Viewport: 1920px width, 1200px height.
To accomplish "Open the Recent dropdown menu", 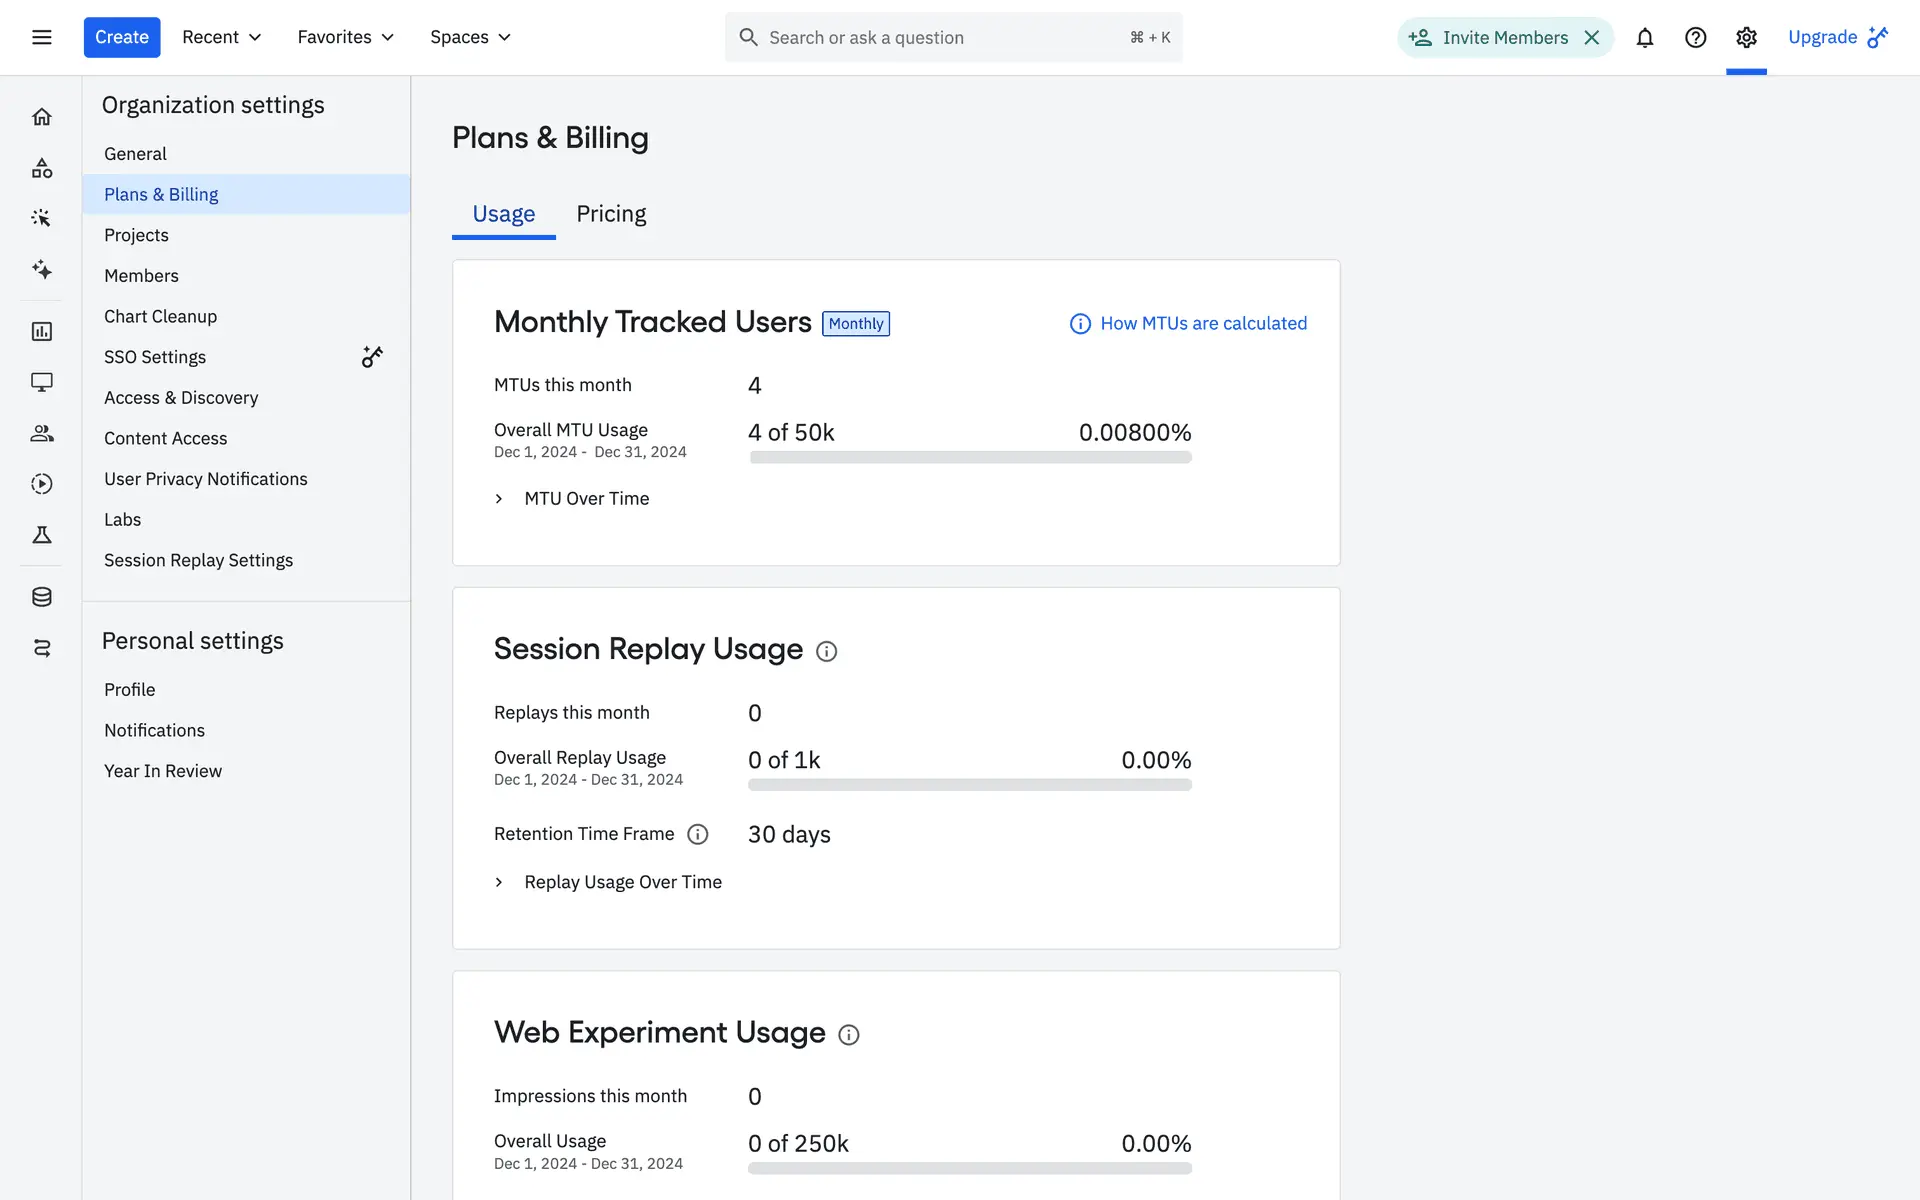I will (221, 37).
